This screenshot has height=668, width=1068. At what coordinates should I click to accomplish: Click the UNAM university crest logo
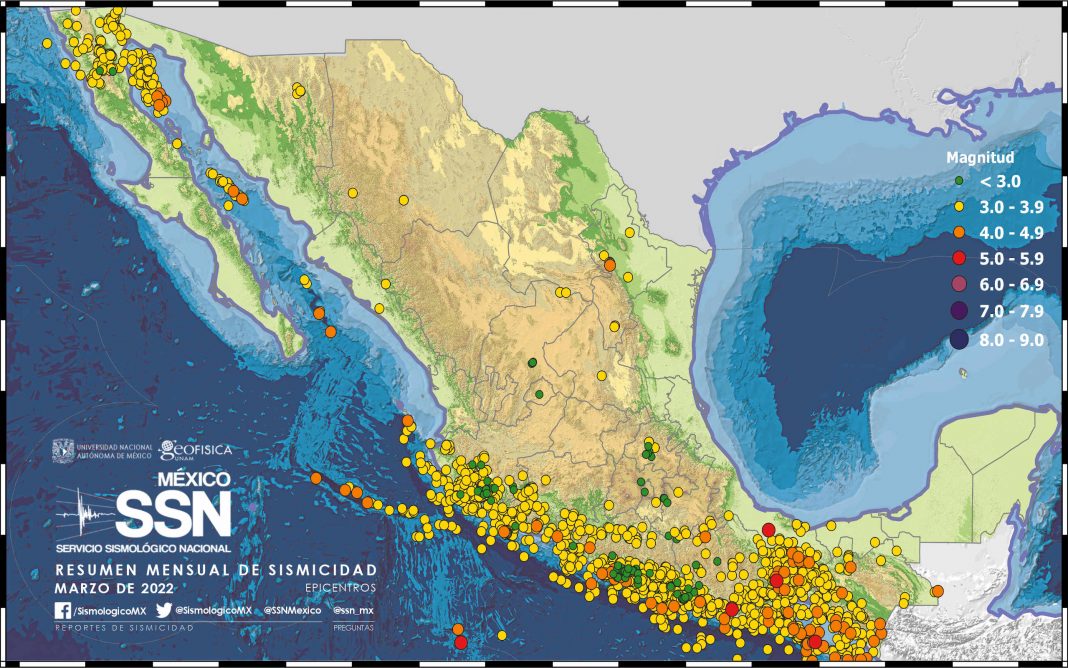[x=63, y=451]
